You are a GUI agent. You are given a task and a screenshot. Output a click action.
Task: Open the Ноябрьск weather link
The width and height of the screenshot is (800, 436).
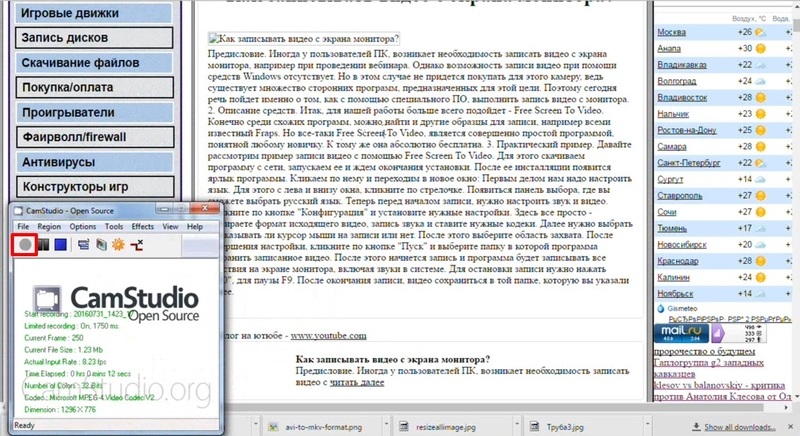pyautogui.click(x=675, y=294)
